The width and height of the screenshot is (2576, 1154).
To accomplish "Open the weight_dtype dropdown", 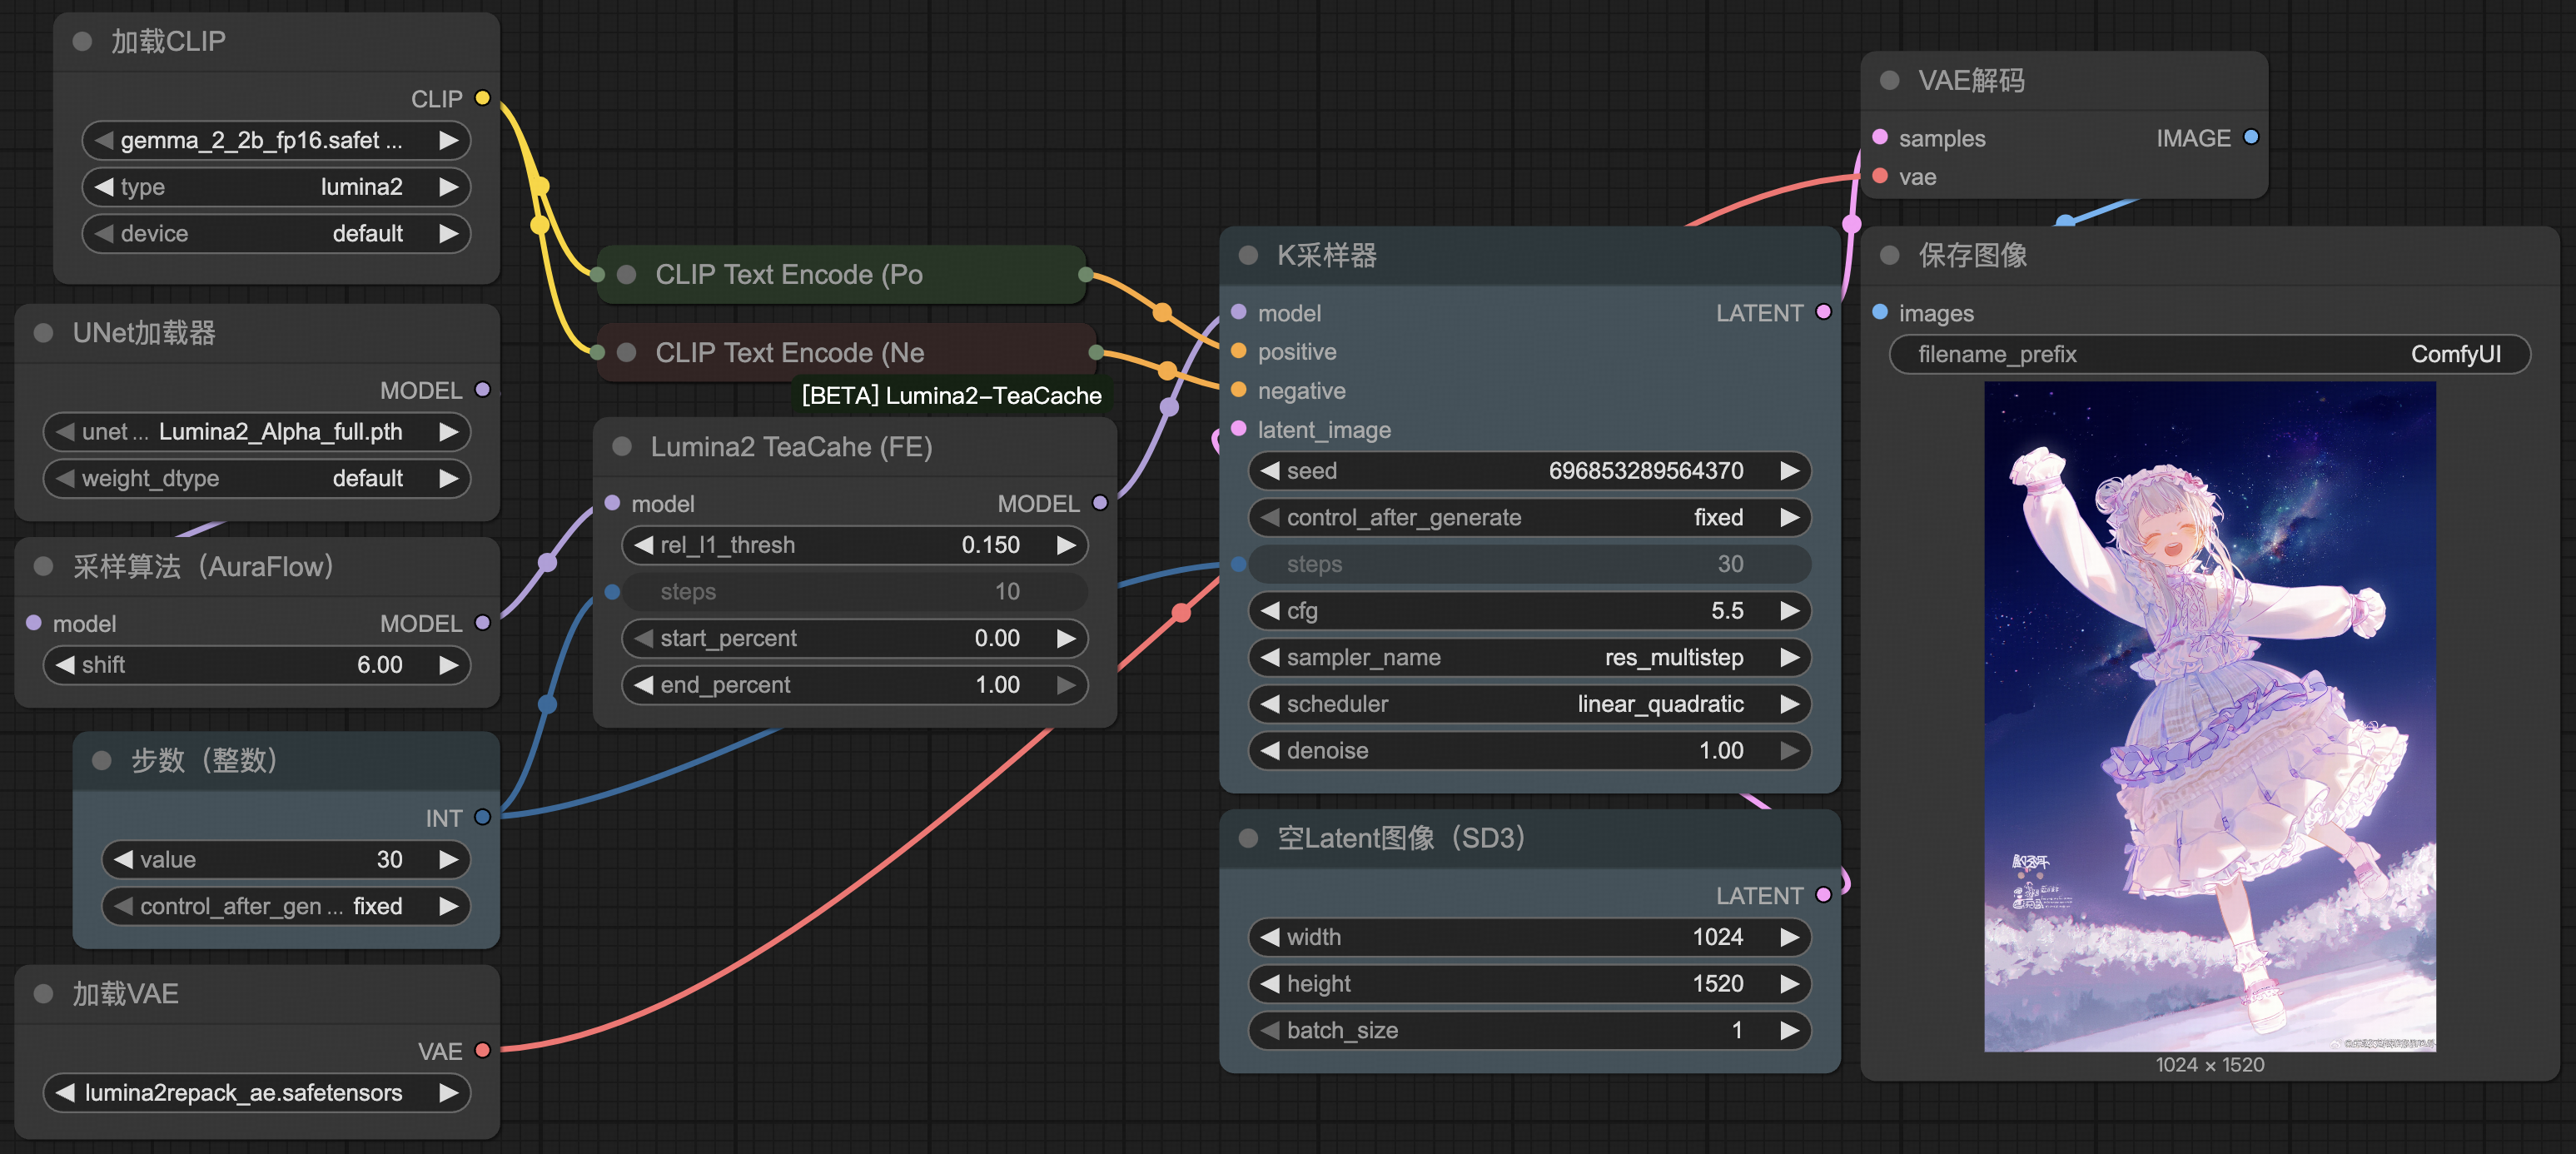I will pyautogui.click(x=257, y=478).
